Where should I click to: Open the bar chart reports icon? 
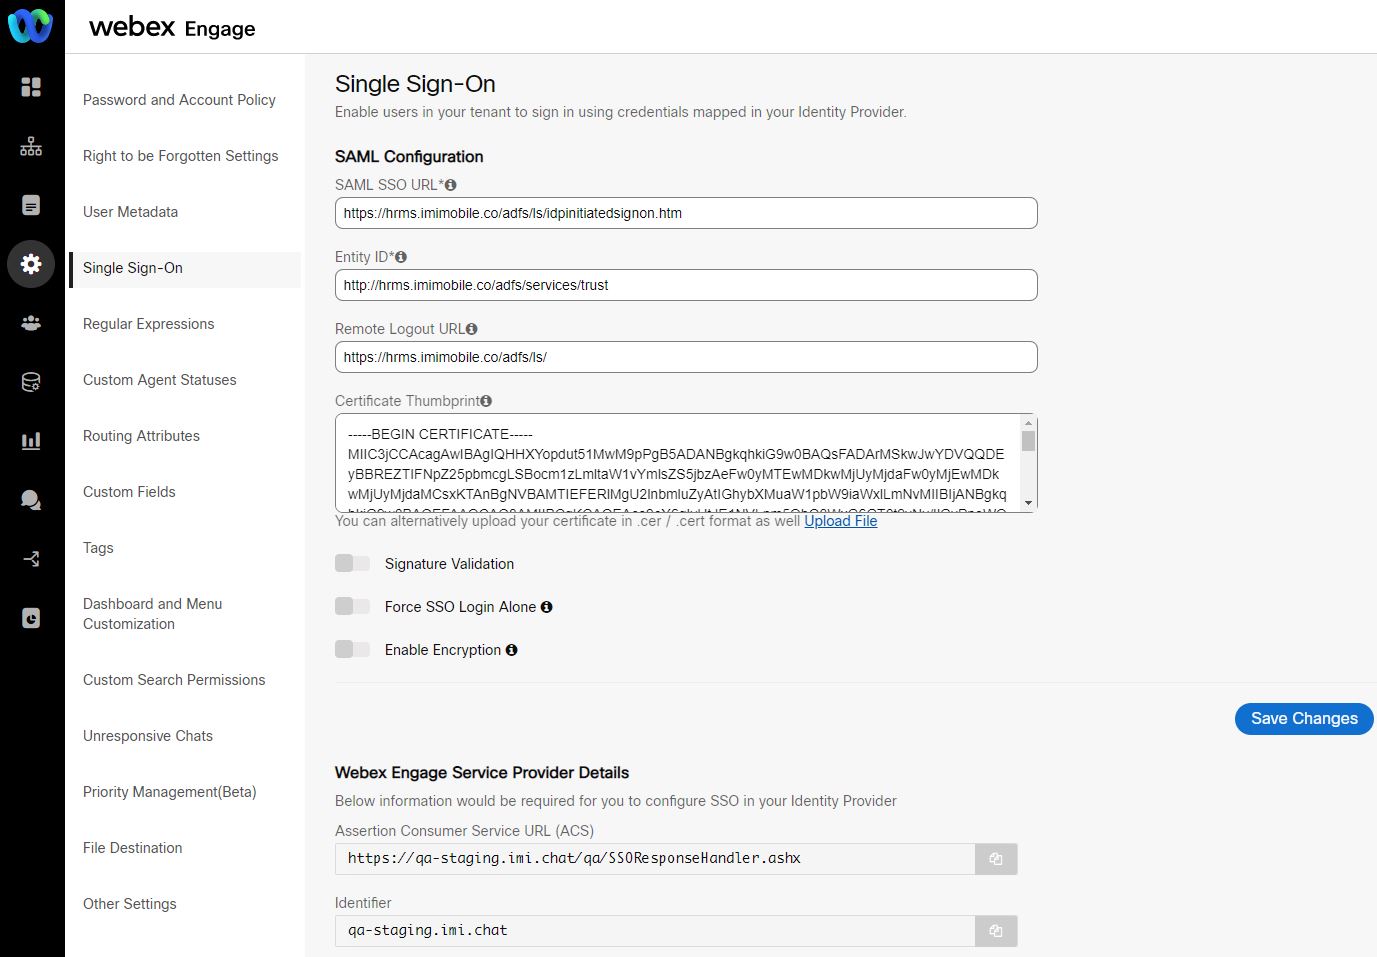point(31,441)
